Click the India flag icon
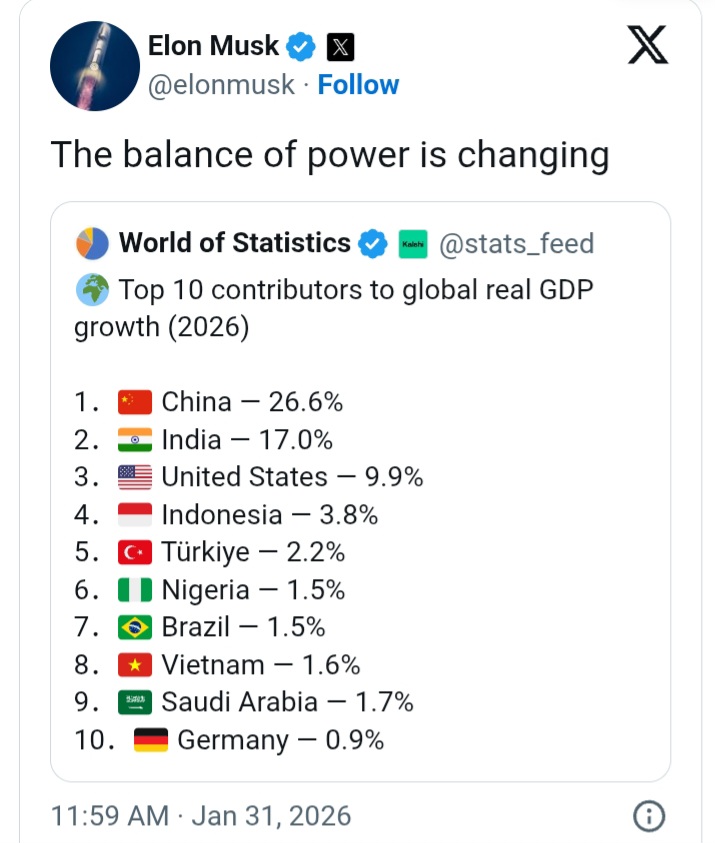The image size is (715, 843). point(134,440)
